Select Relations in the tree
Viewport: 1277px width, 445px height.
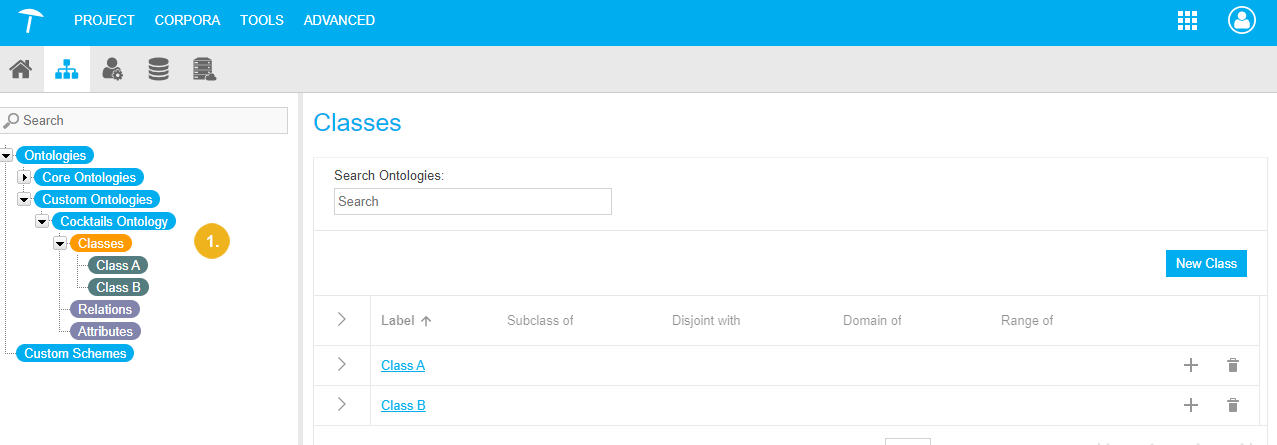105,310
